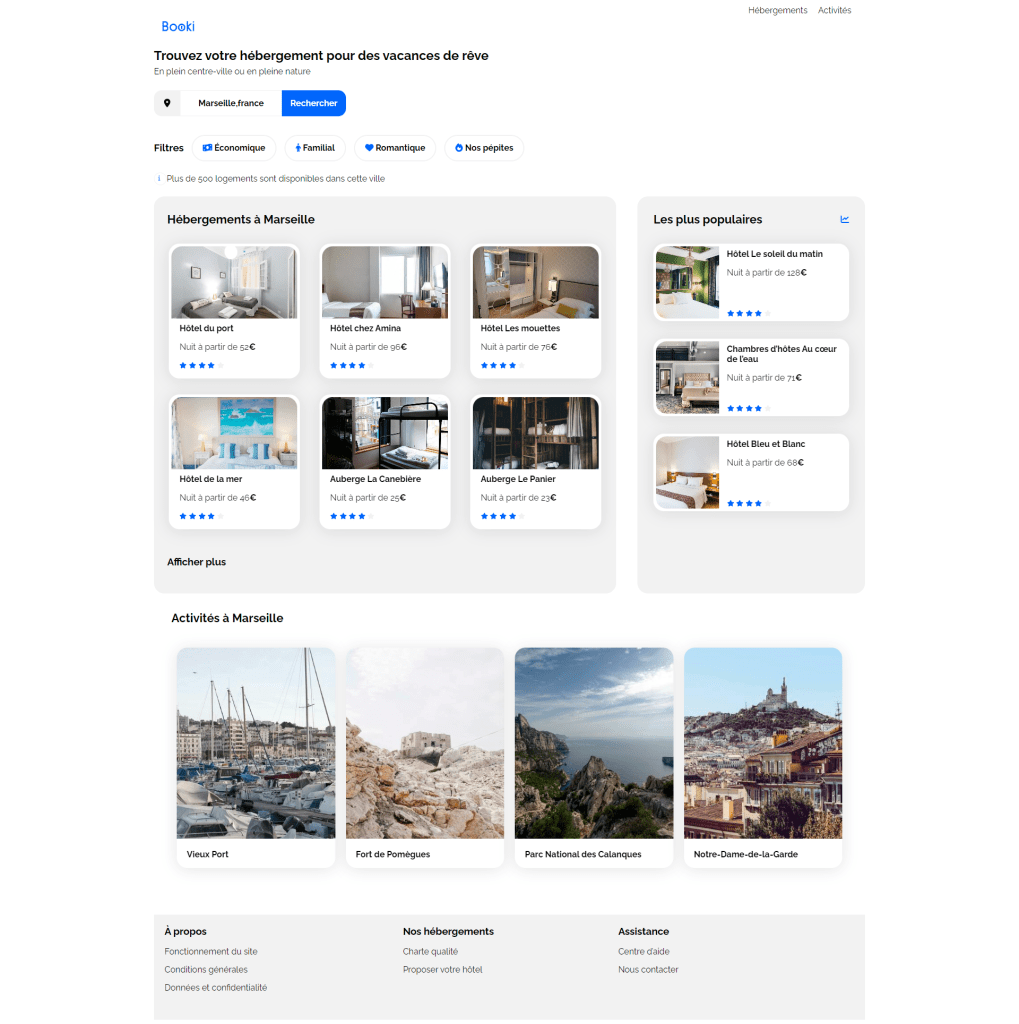Open Charte qualité footer link
This screenshot has height=1024, width=1019.
pyautogui.click(x=430, y=952)
